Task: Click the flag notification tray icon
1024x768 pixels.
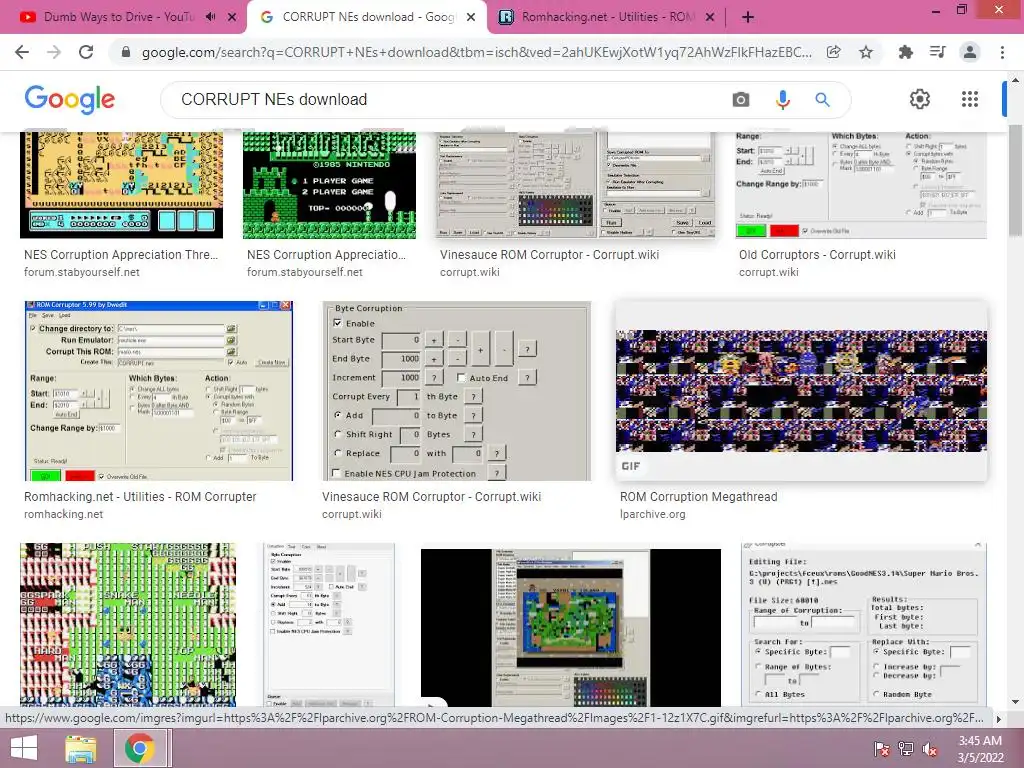Action: click(882, 749)
